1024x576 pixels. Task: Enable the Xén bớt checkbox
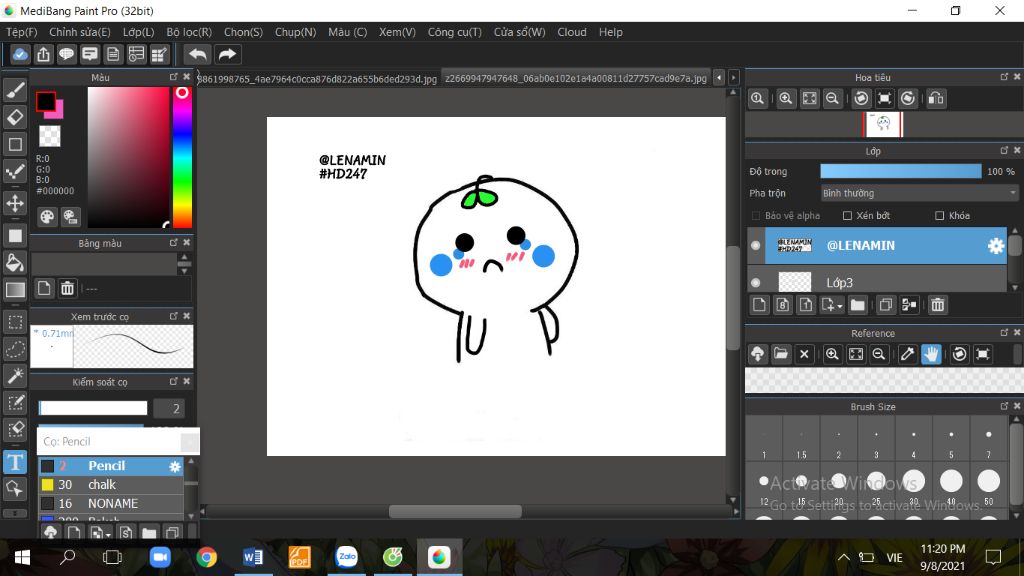click(847, 216)
